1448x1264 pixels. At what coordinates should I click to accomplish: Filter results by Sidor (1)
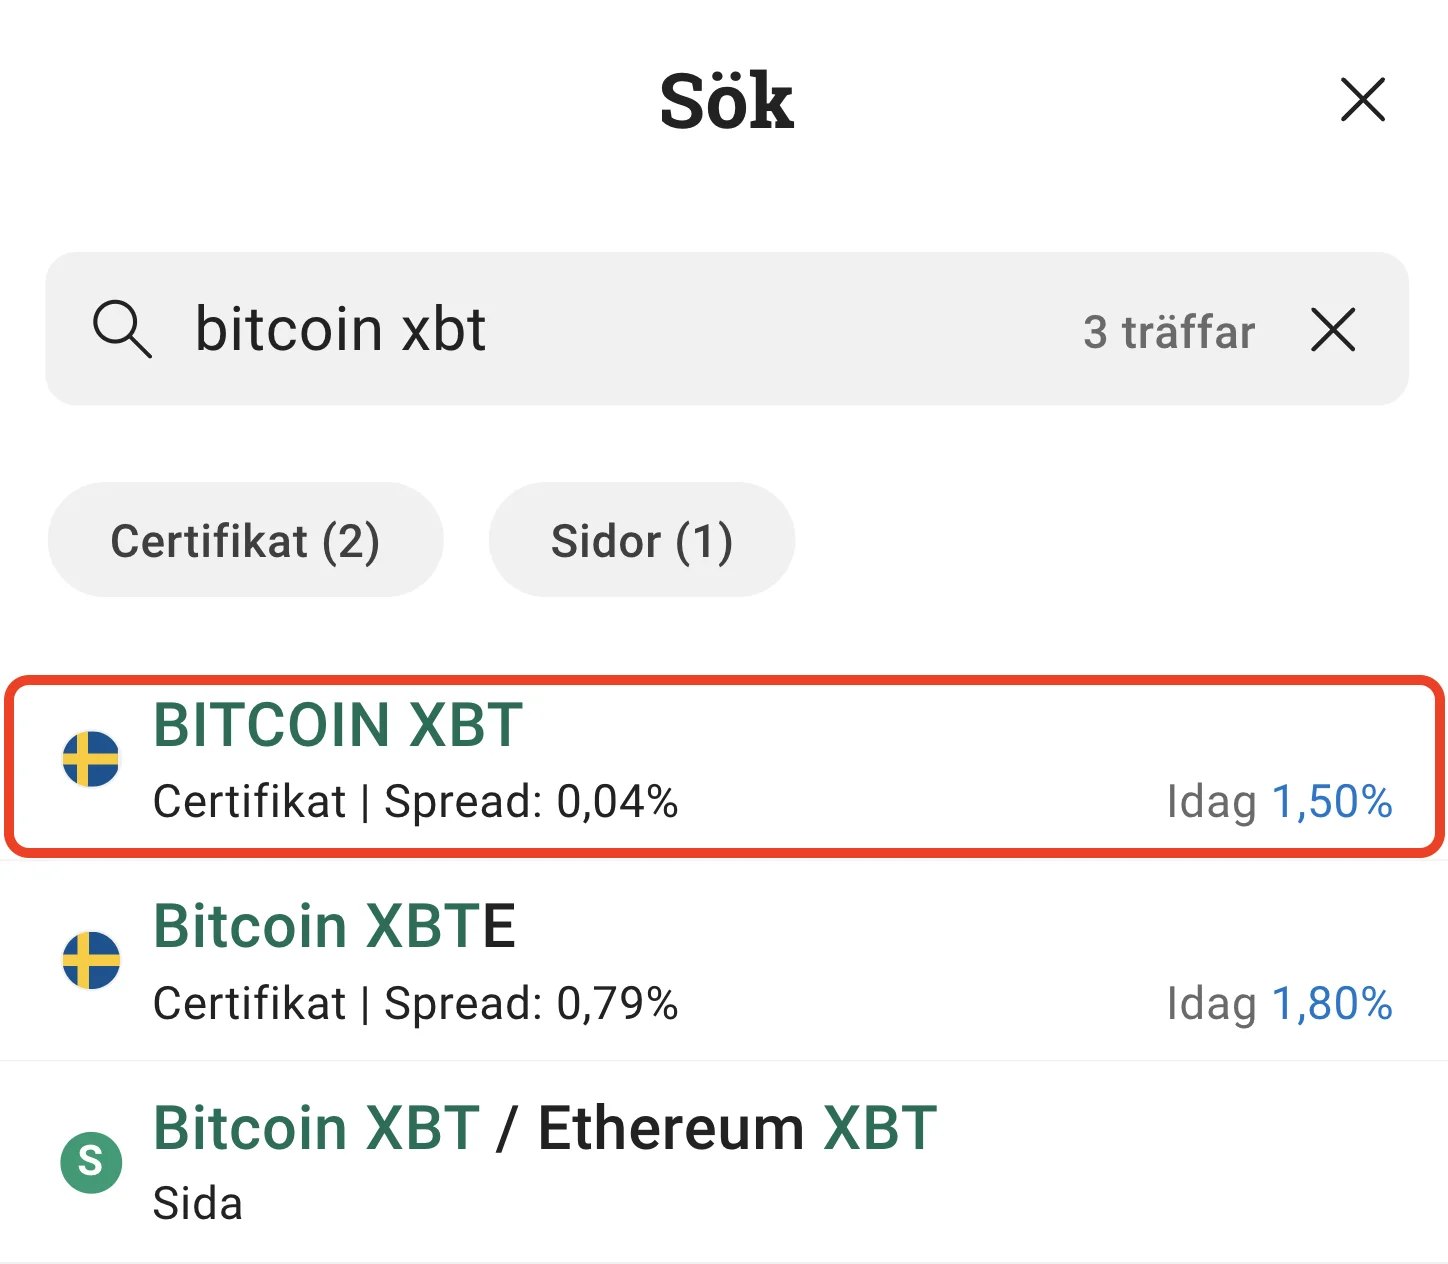[x=641, y=541]
